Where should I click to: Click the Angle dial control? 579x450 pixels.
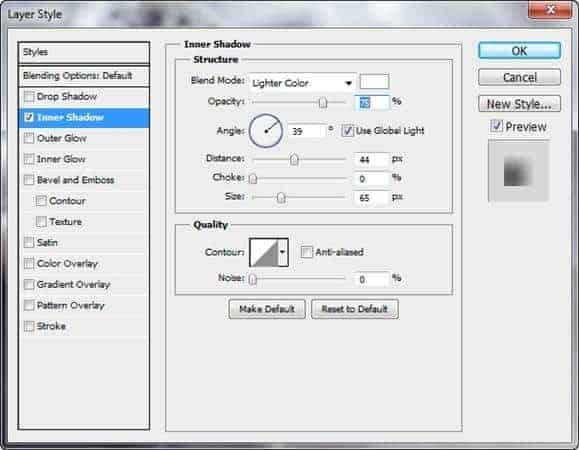(266, 131)
